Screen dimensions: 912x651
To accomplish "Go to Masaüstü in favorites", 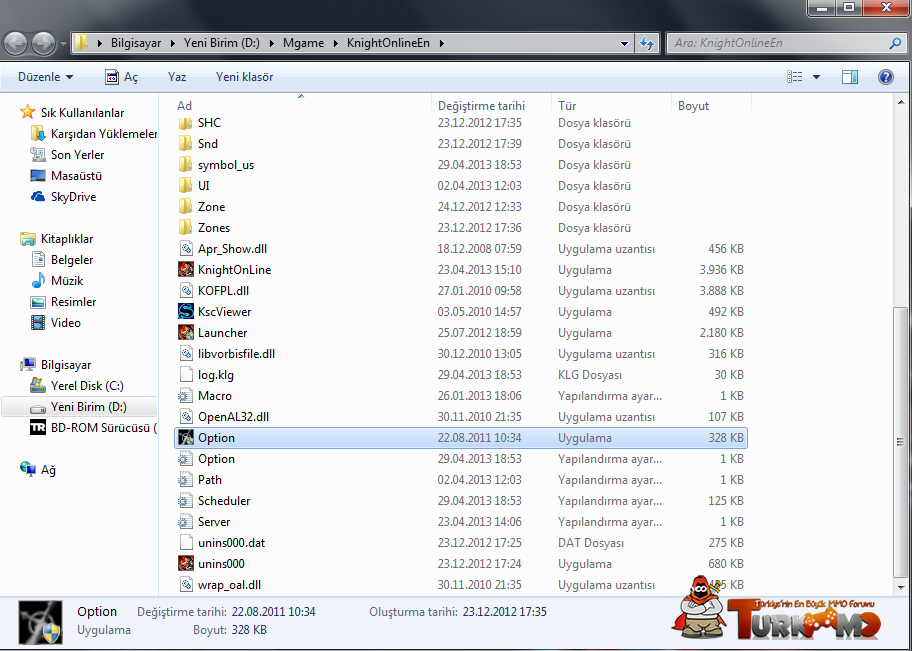I will click(x=65, y=176).
